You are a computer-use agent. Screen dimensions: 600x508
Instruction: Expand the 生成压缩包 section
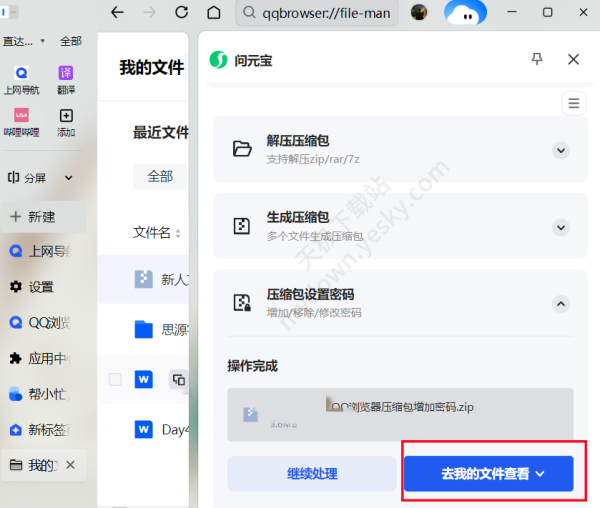coord(561,227)
